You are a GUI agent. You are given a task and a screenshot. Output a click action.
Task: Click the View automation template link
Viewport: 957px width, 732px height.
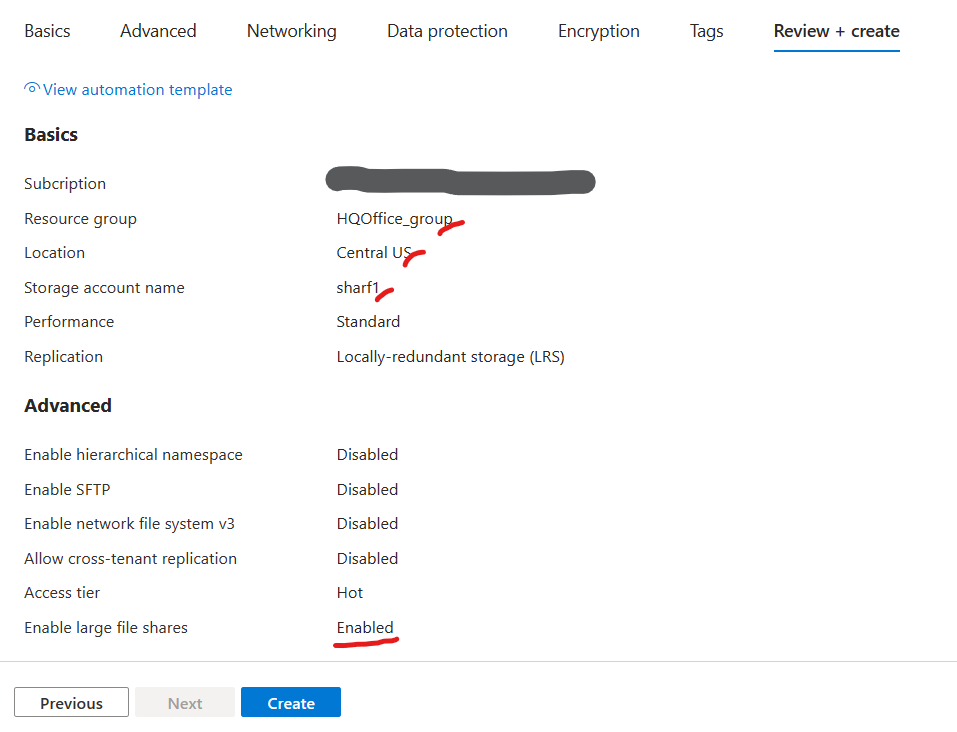(137, 90)
